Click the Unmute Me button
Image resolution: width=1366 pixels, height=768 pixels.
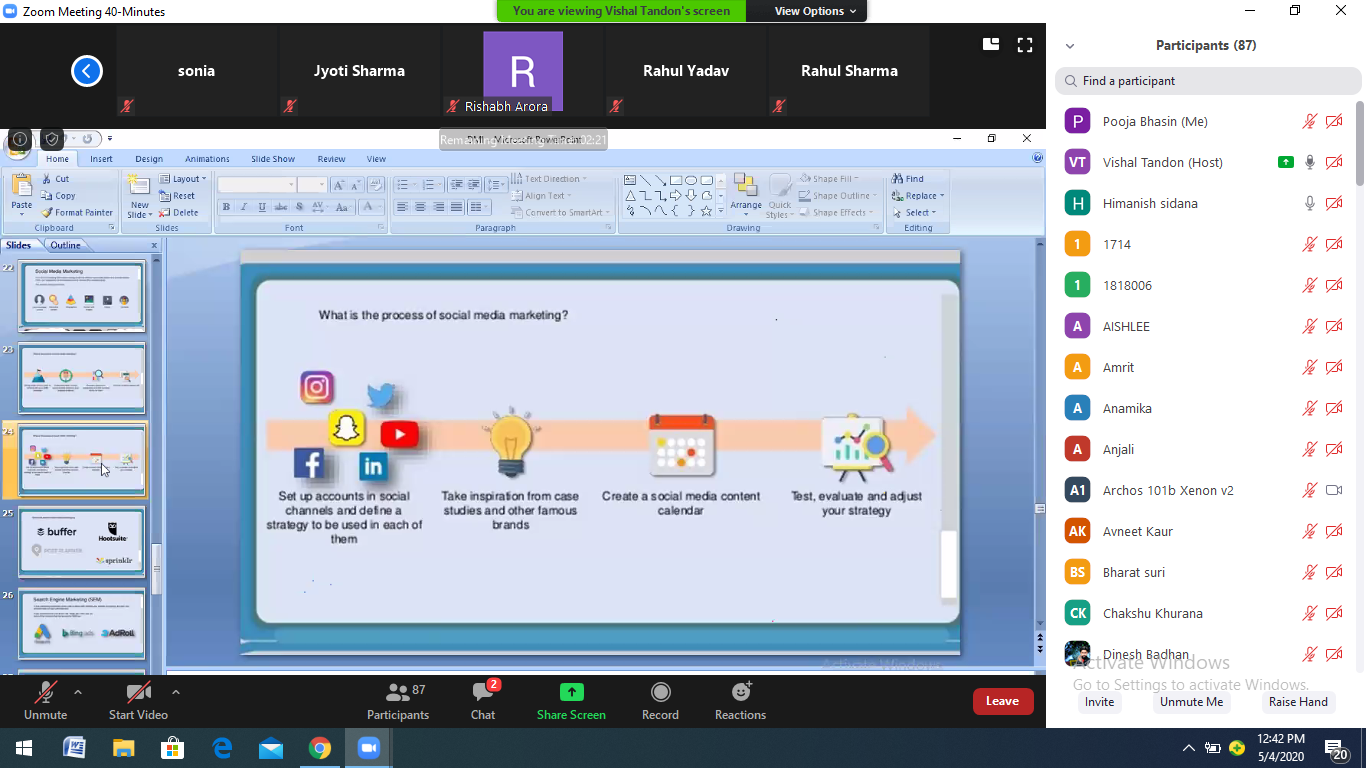point(1191,702)
